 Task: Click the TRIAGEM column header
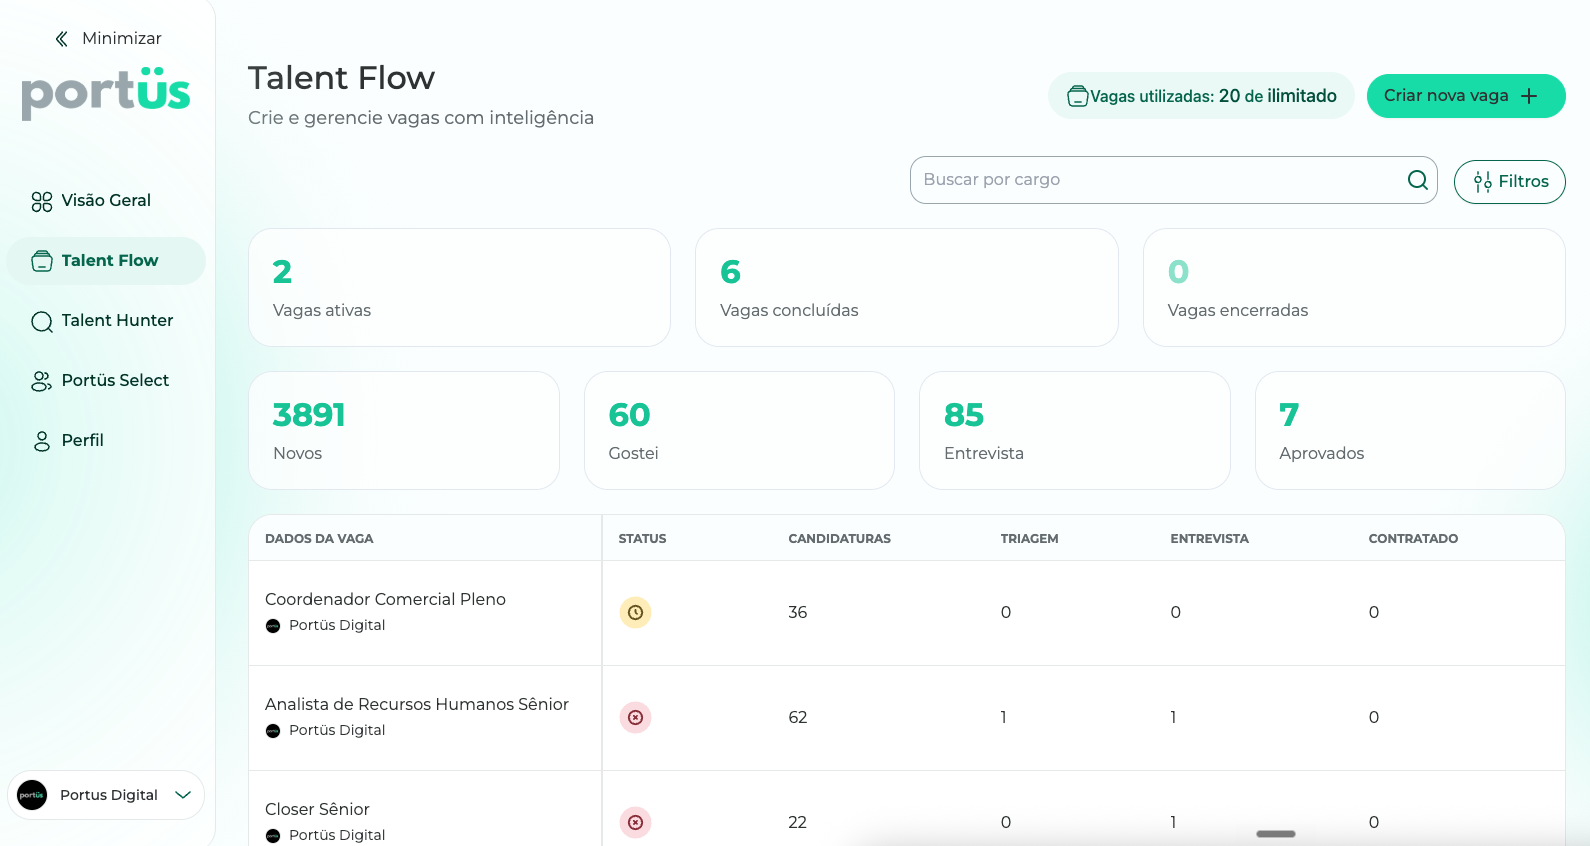pyautogui.click(x=1029, y=539)
